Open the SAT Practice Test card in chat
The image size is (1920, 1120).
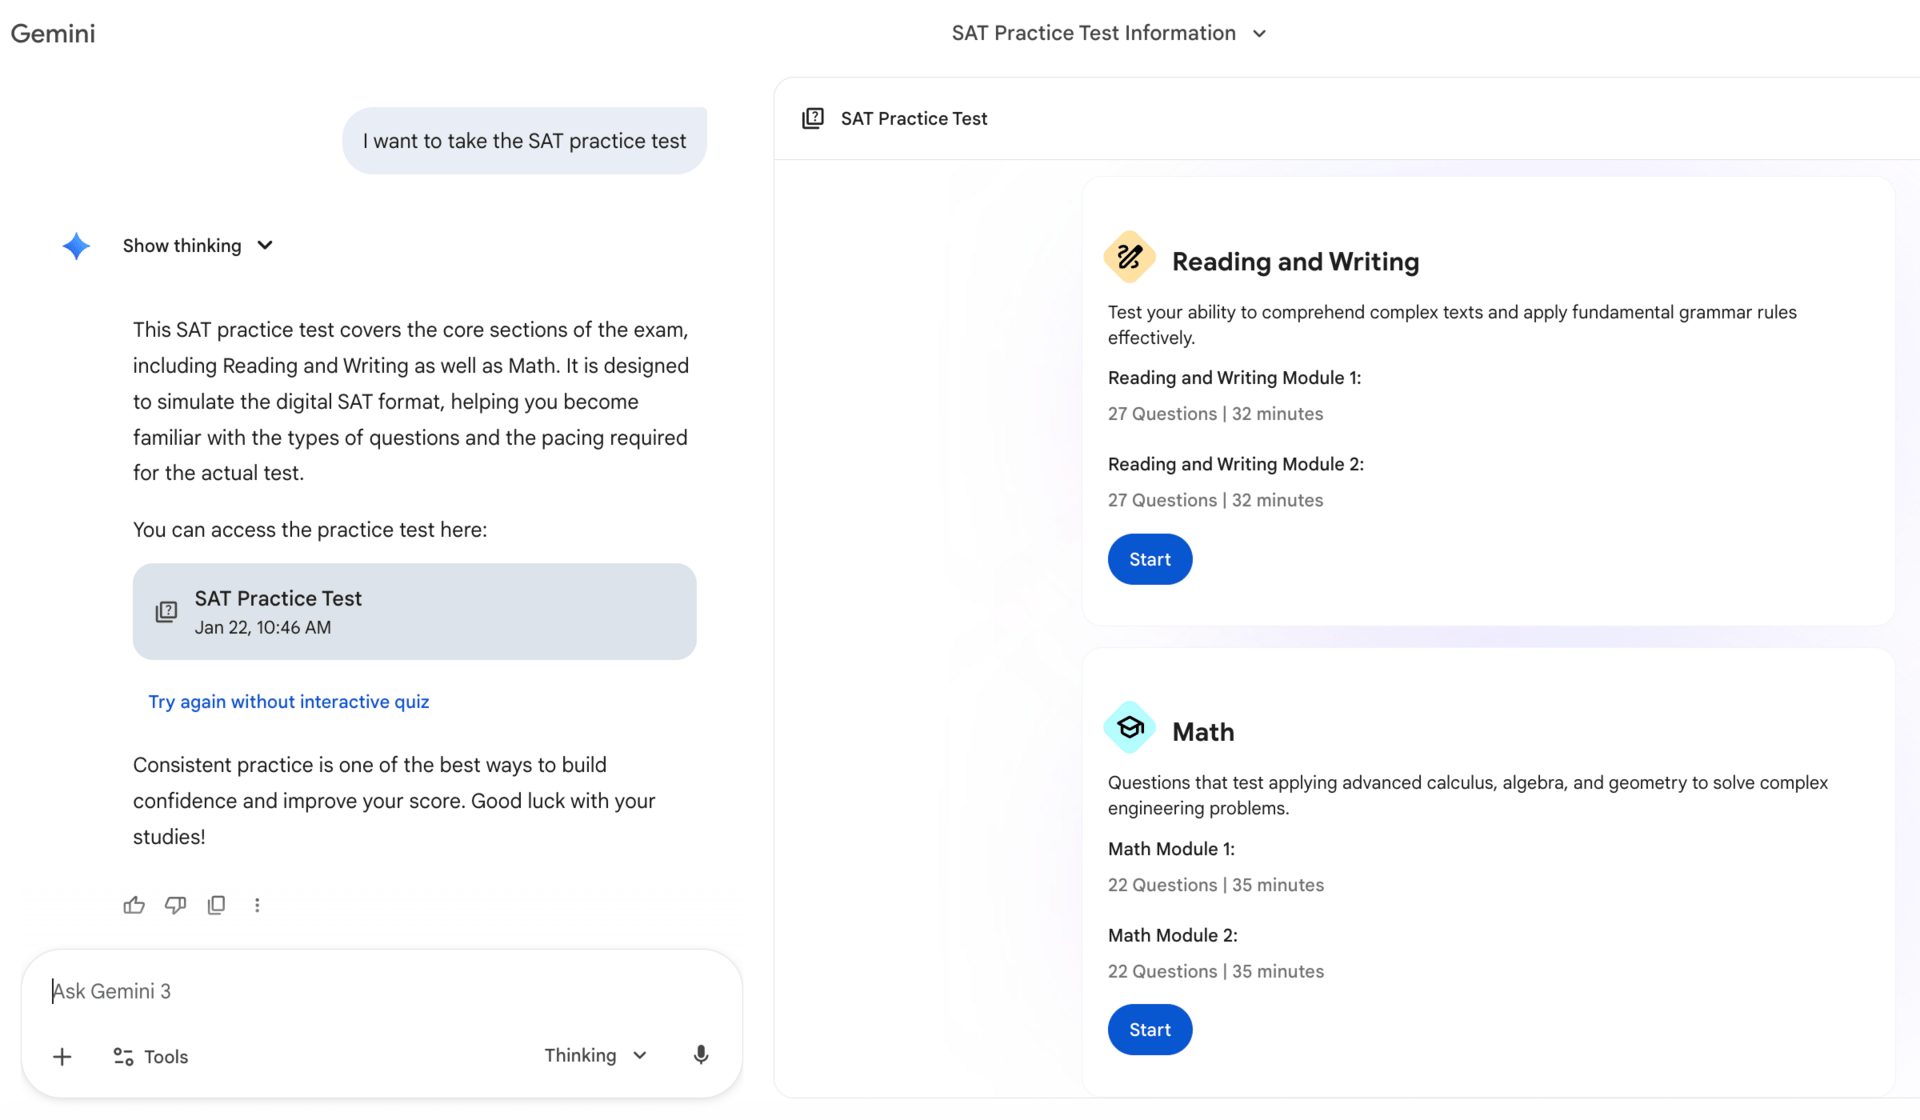414,611
